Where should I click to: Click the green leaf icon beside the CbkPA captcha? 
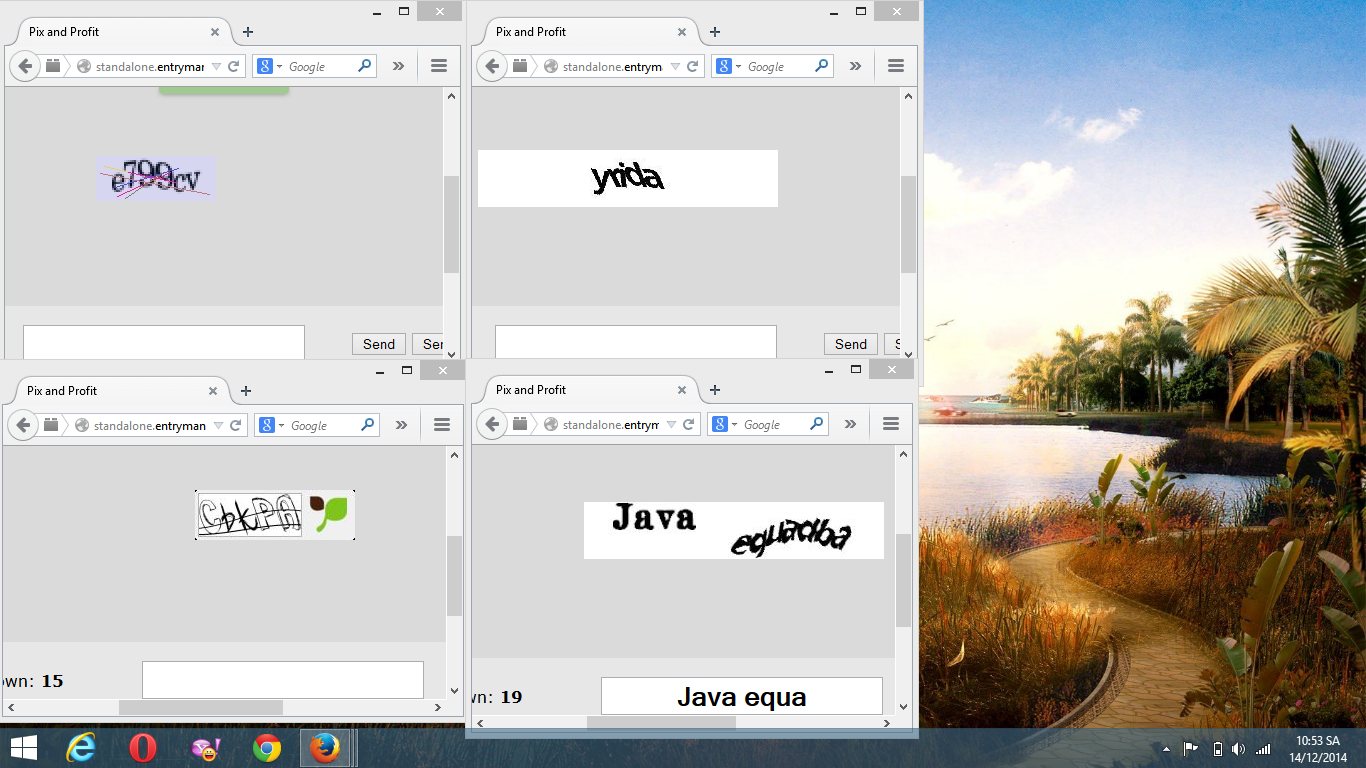pos(329,514)
